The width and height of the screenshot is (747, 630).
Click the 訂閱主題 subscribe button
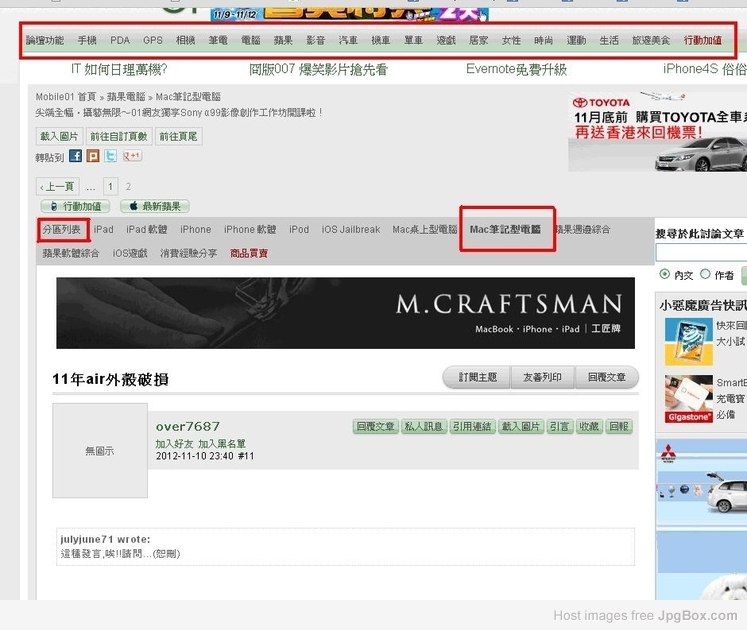477,377
